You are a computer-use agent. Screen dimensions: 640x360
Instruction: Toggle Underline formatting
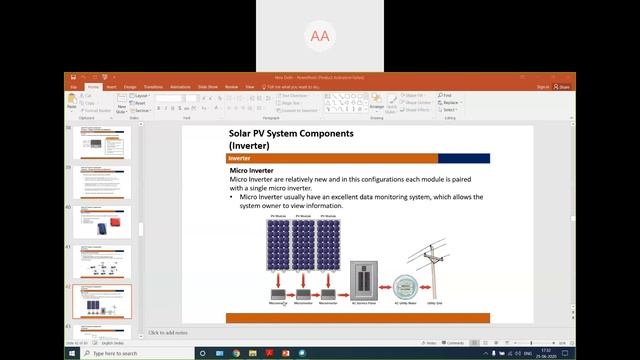pos(173,108)
